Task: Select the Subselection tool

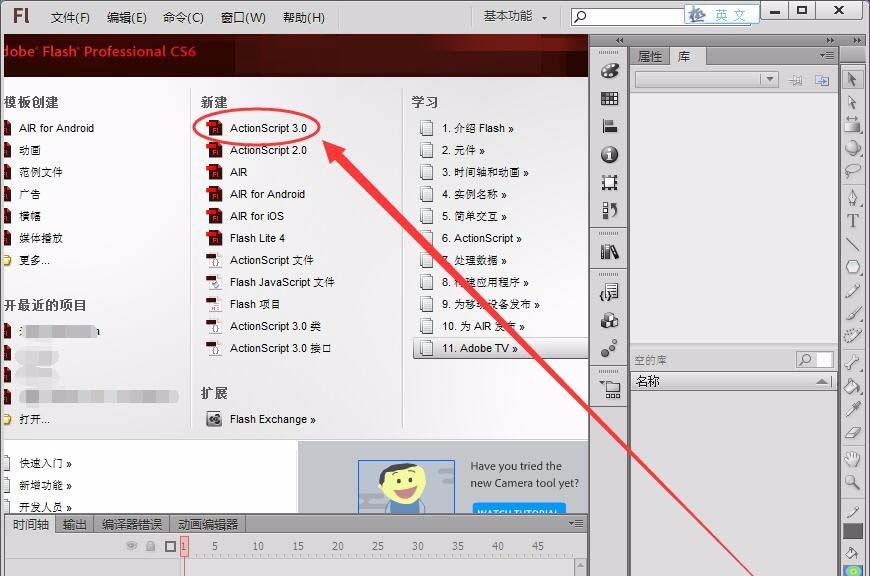Action: coord(852,103)
